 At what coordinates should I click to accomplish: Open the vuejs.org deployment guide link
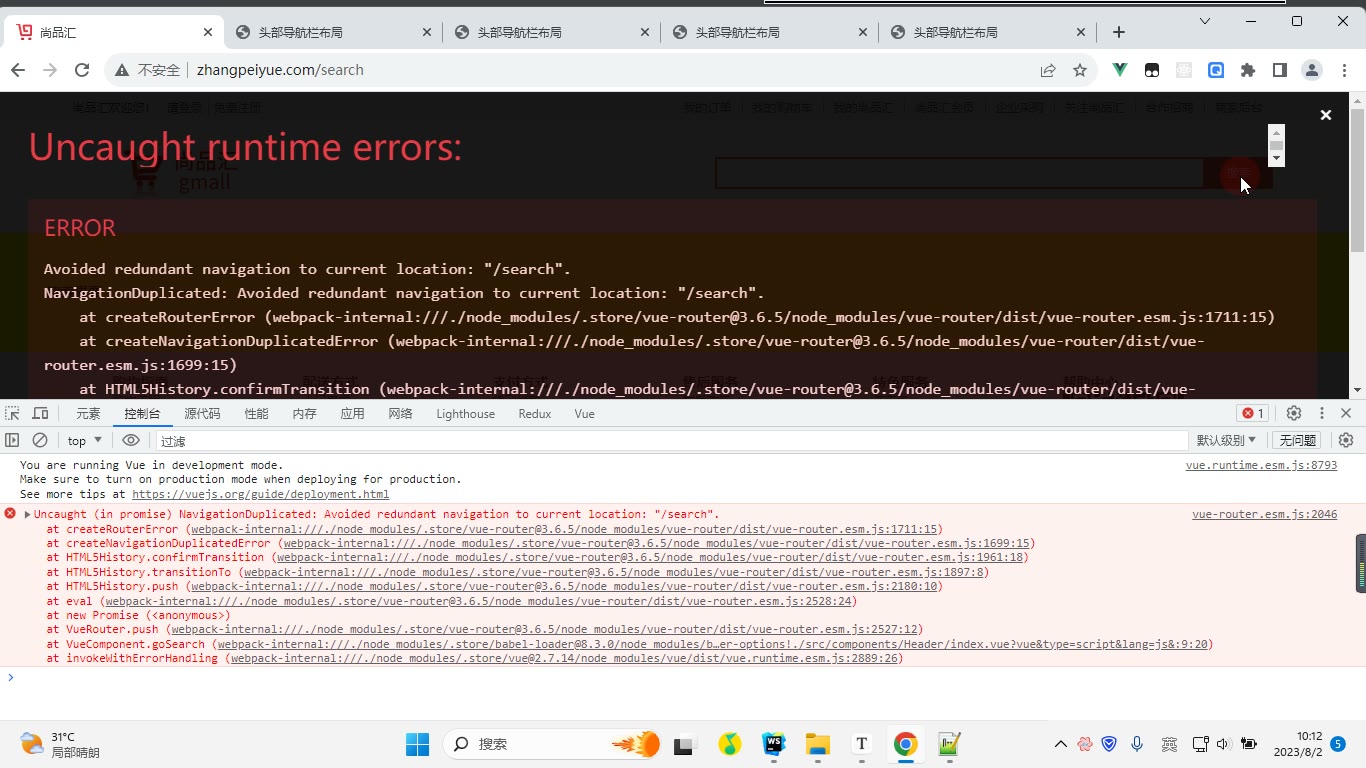tap(261, 494)
